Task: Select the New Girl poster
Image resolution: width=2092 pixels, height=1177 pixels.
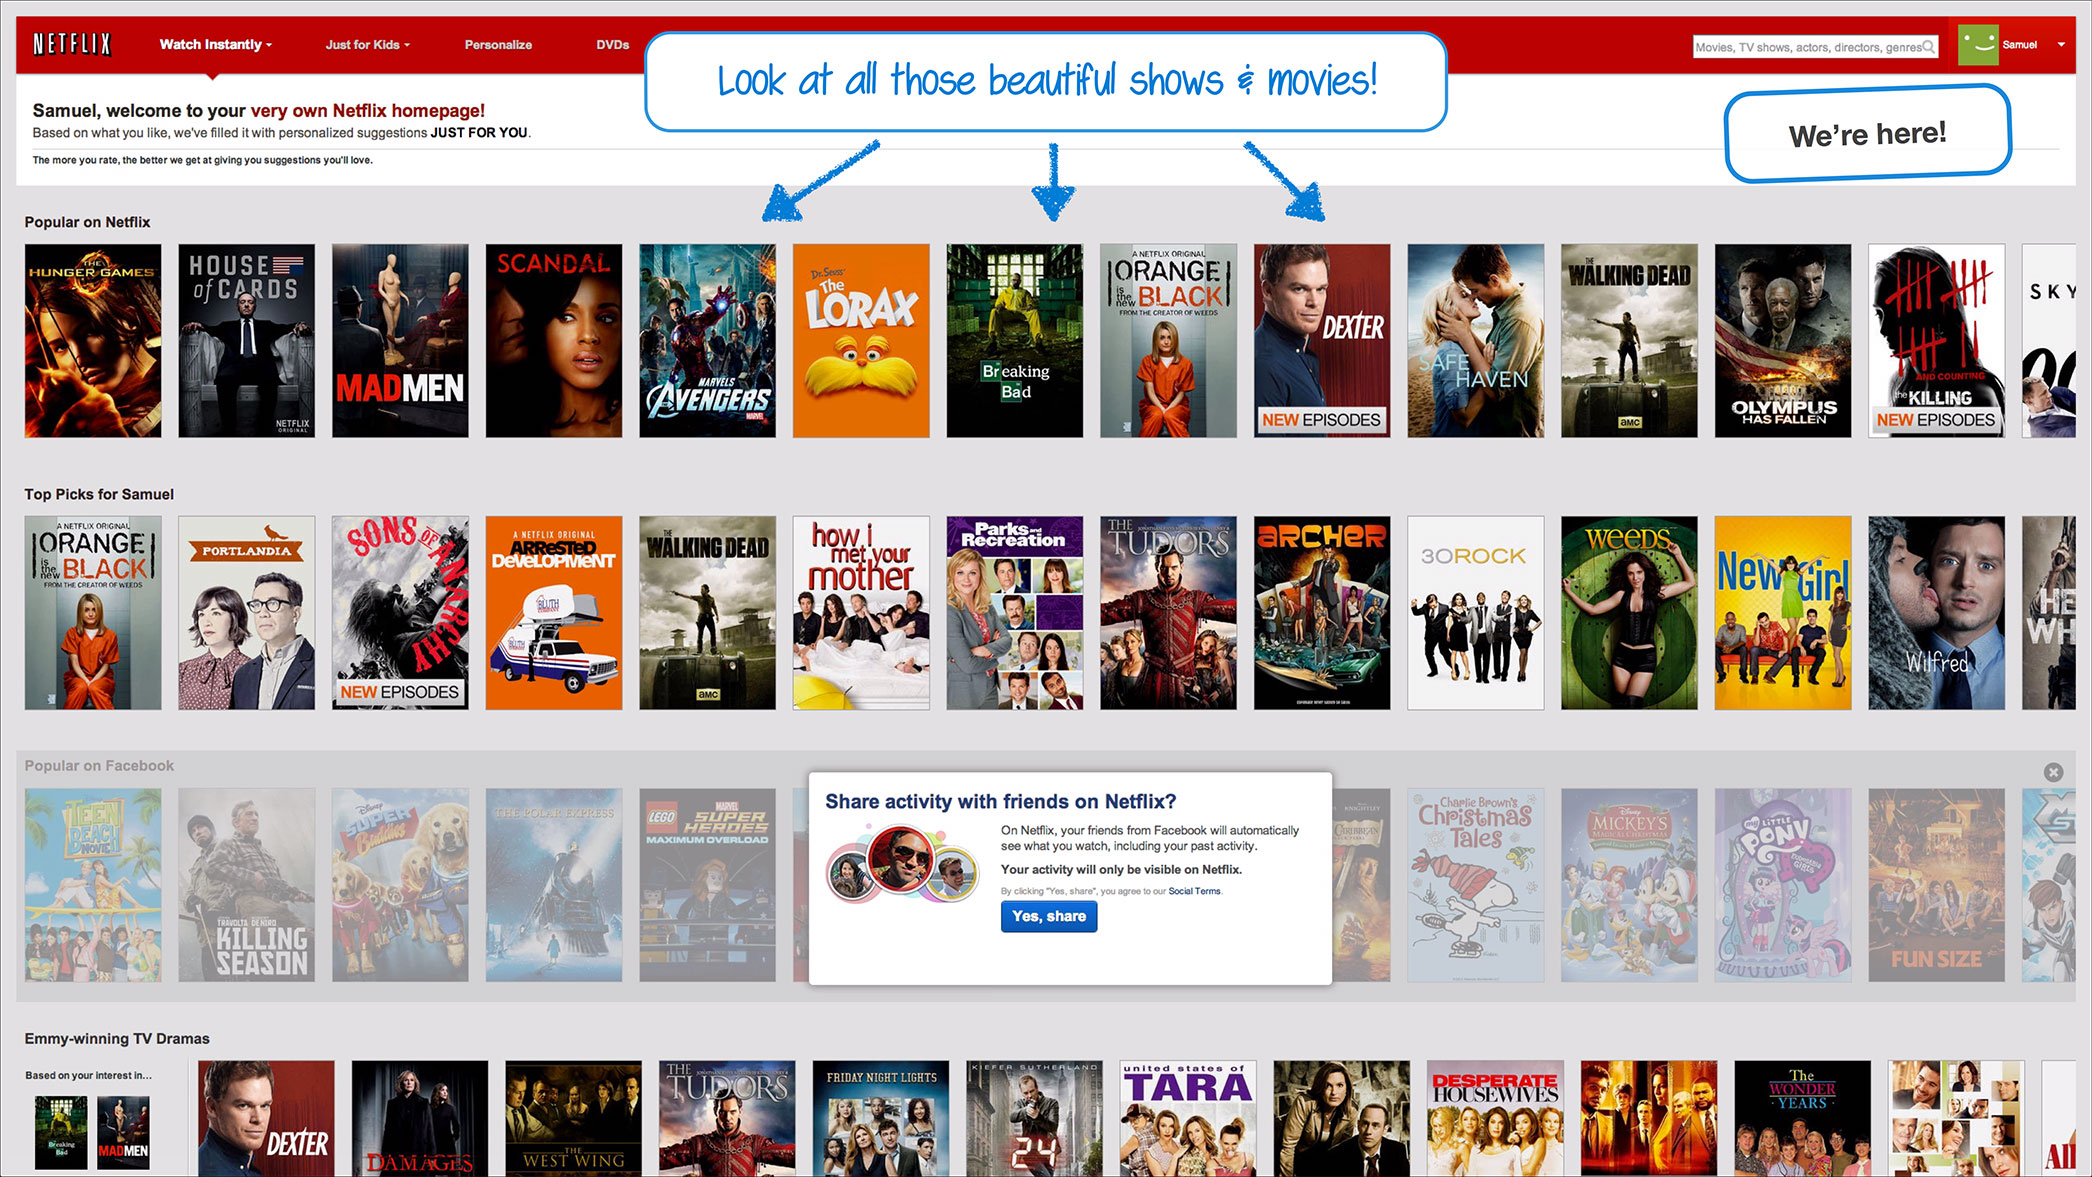Action: tap(1783, 613)
